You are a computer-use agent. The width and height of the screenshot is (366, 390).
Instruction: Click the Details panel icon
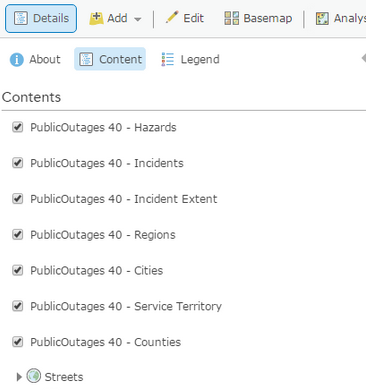(x=21, y=18)
